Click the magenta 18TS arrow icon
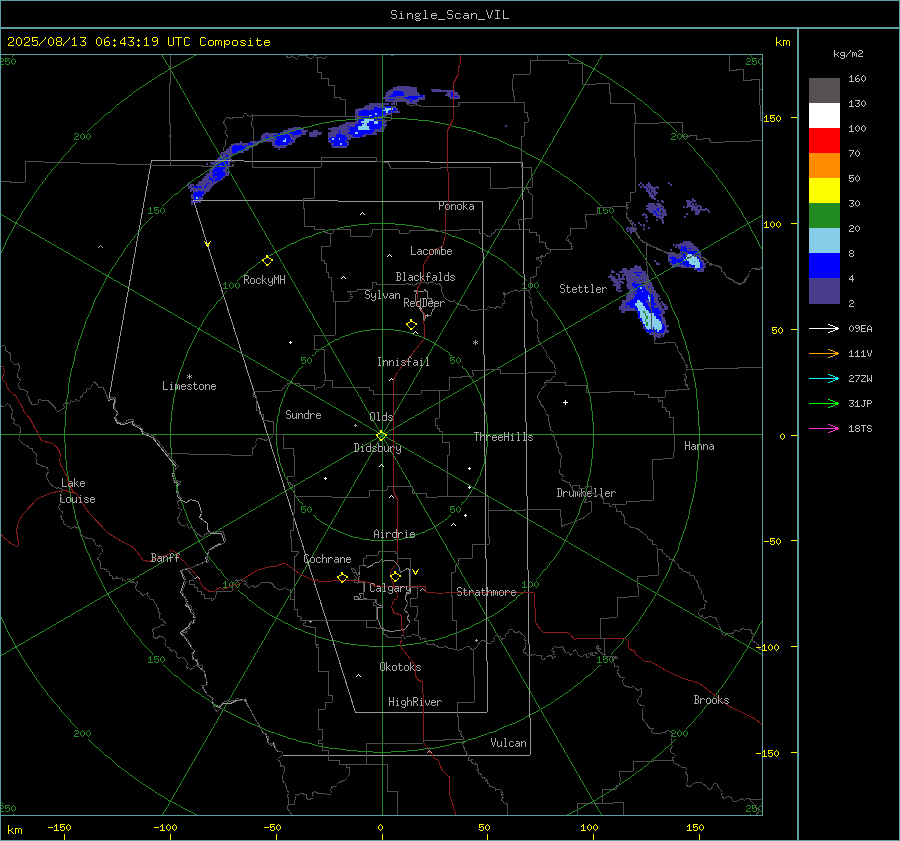 pos(824,428)
